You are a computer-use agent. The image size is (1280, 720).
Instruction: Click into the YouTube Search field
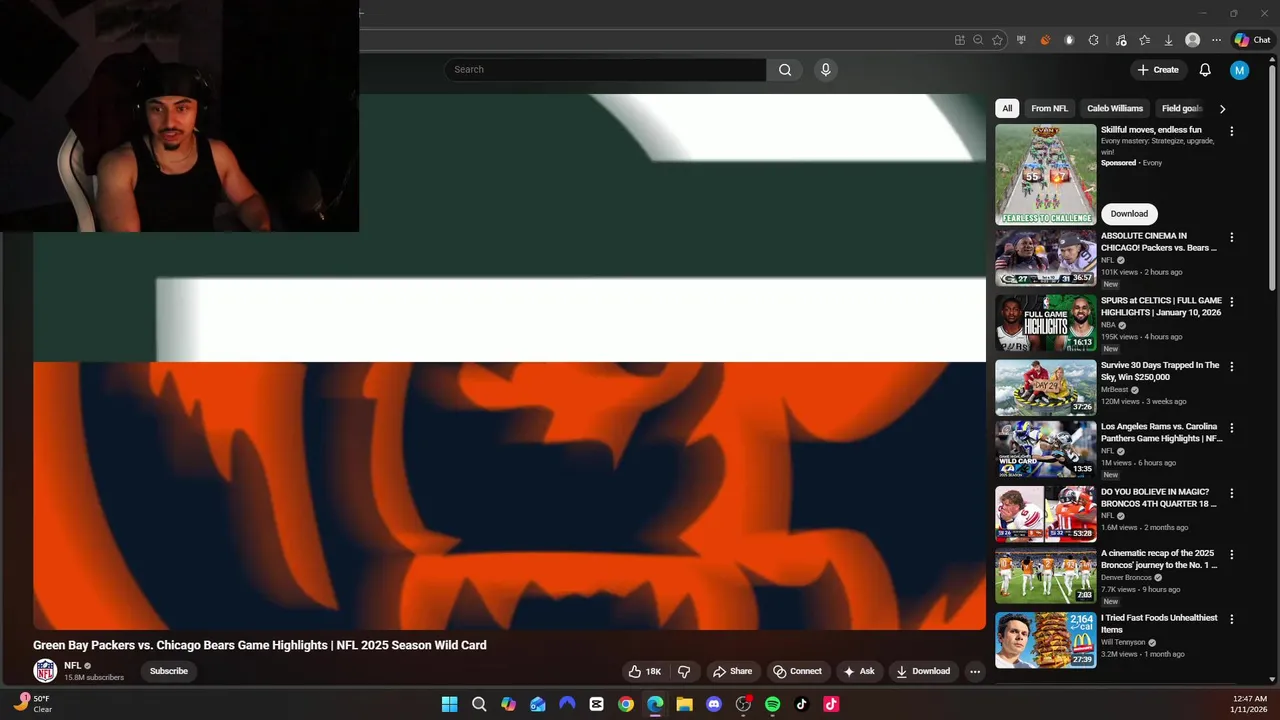[x=605, y=70]
